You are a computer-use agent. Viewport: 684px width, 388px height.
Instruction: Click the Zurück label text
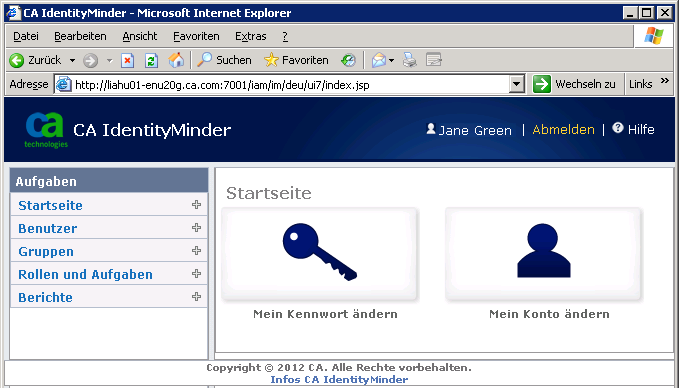44,60
